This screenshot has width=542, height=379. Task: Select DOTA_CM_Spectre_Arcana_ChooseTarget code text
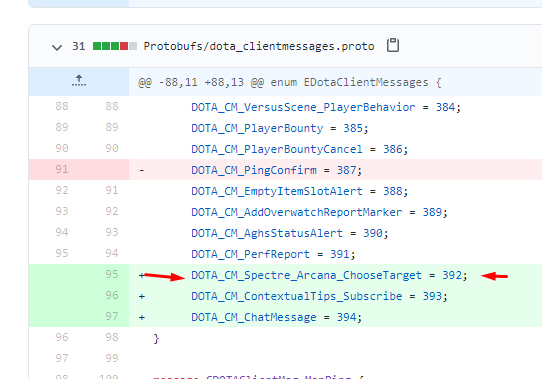(306, 275)
